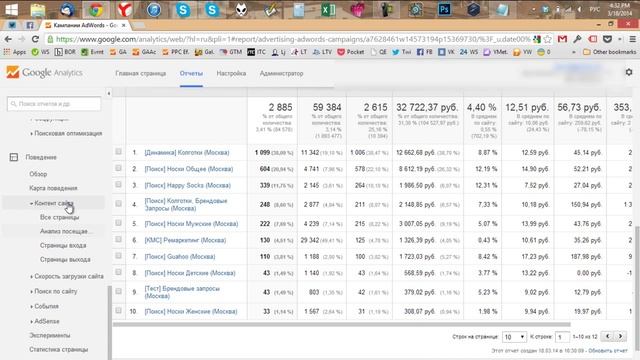Viewport: 640px width, 360px height.
Task: Open the Apps bookmark shortcut
Action: coord(15,52)
